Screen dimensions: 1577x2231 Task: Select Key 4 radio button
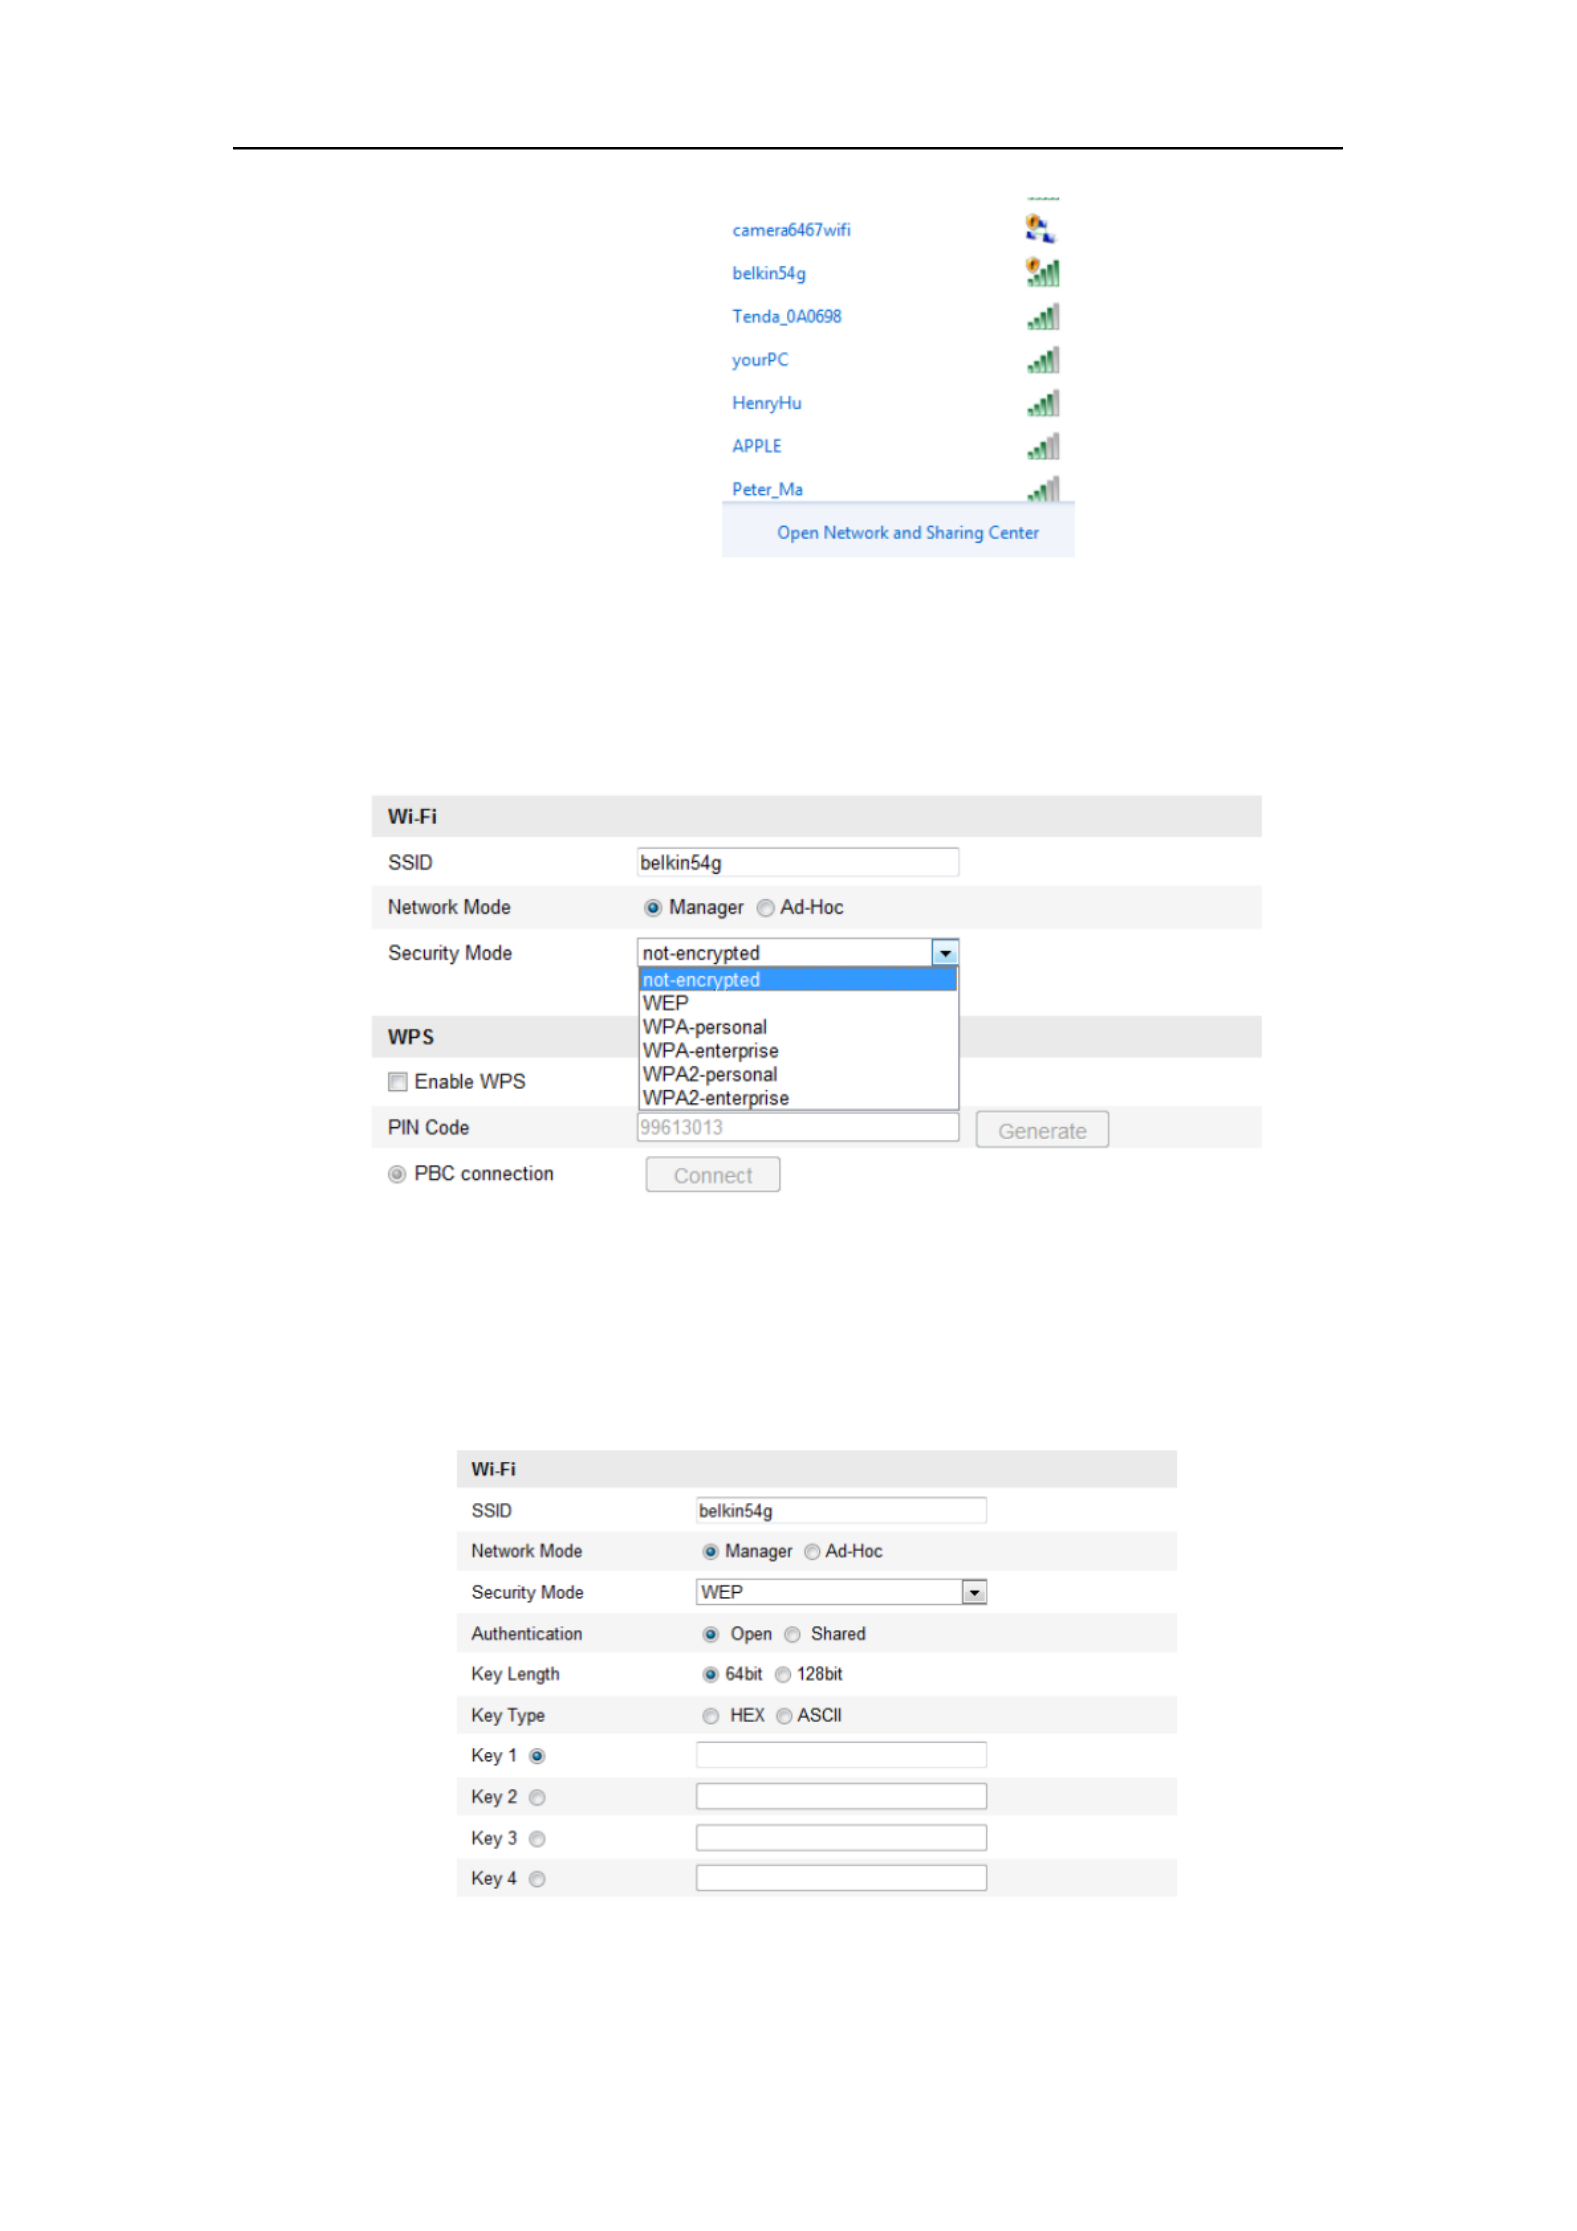coord(536,1879)
